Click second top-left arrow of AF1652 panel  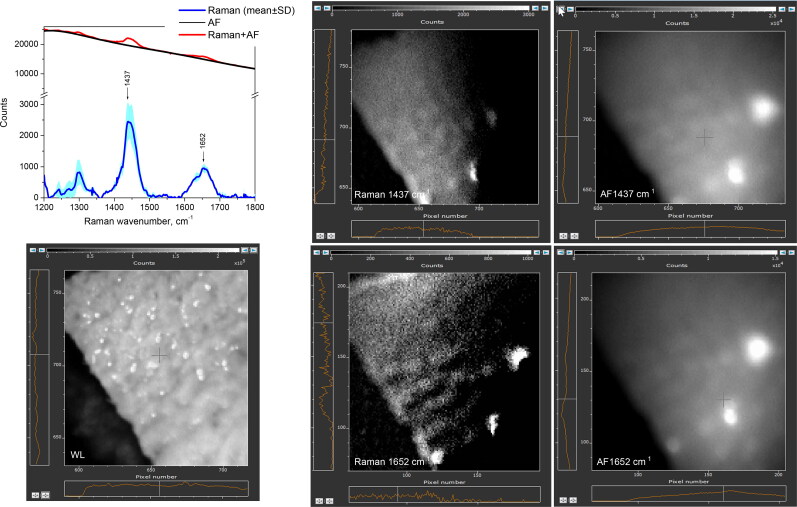(x=570, y=252)
